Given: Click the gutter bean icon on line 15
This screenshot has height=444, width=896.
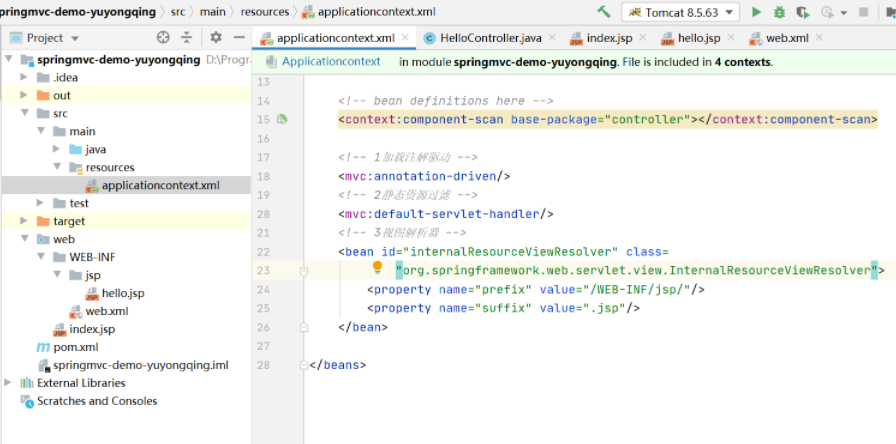Looking at the screenshot, I should (283, 119).
